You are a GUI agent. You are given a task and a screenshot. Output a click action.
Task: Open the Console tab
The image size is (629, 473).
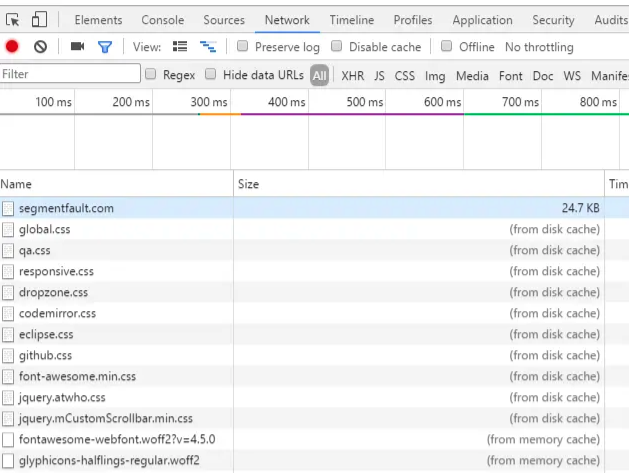[x=162, y=20]
